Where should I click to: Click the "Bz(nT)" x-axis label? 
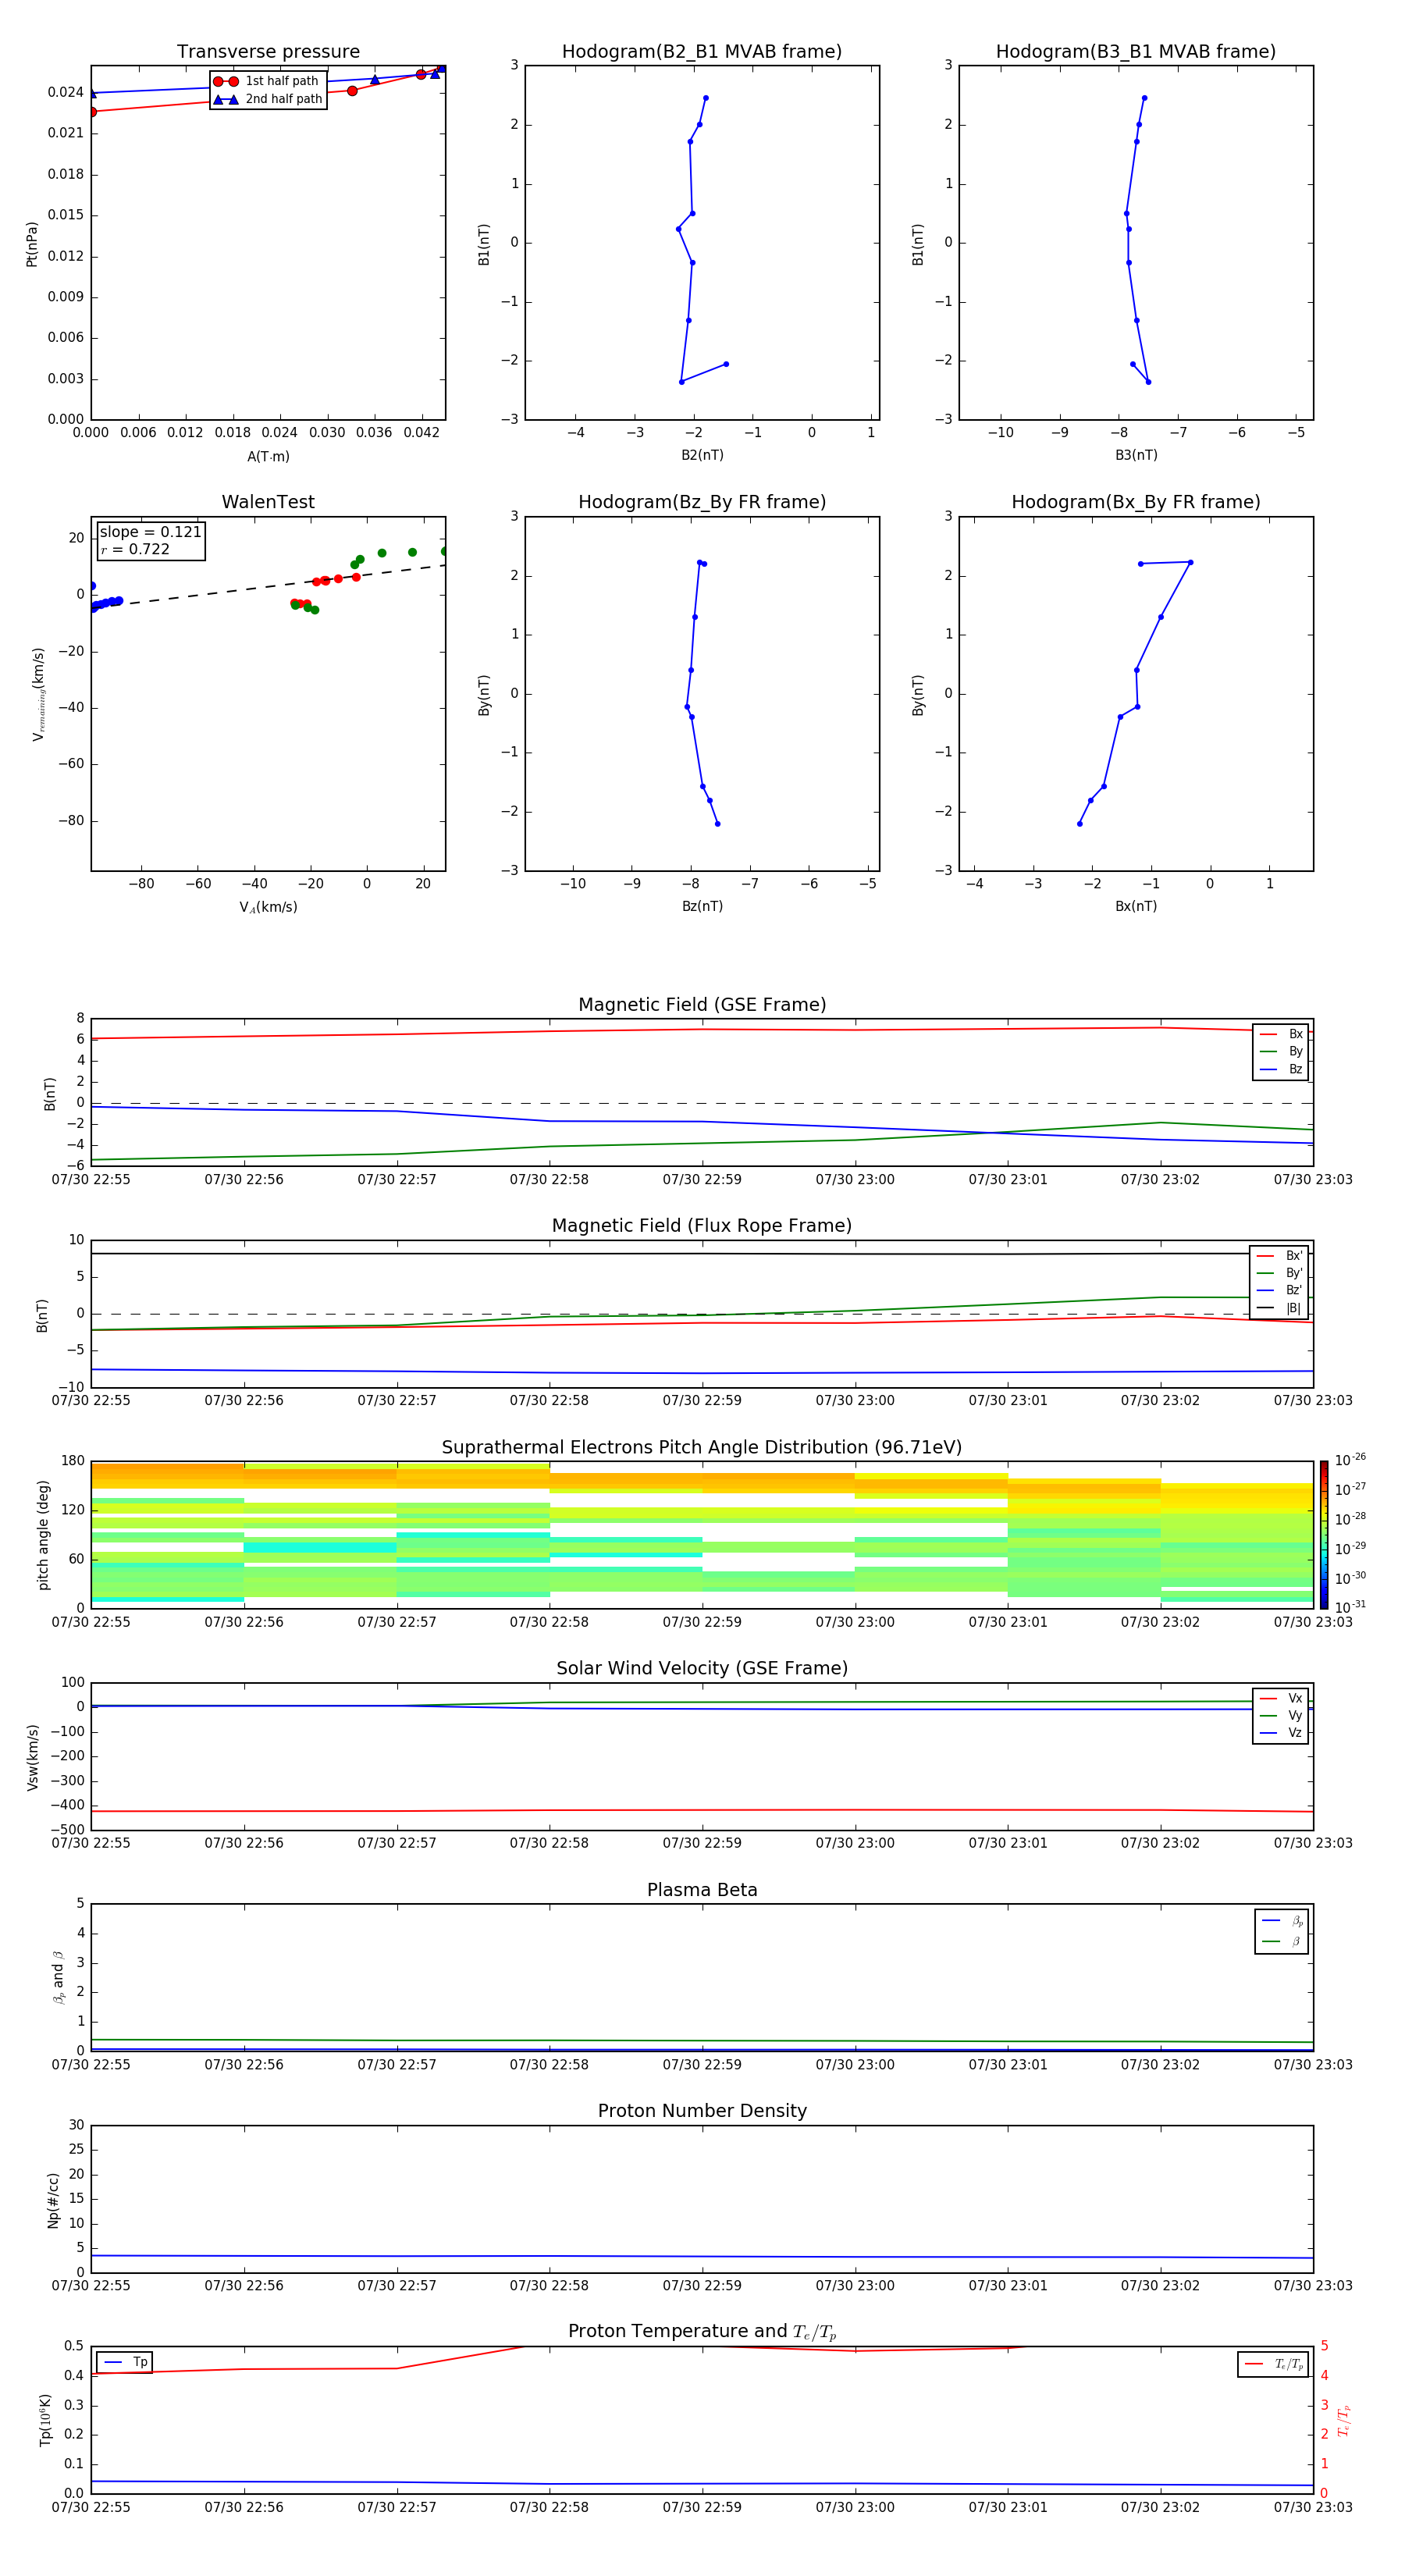(x=702, y=906)
